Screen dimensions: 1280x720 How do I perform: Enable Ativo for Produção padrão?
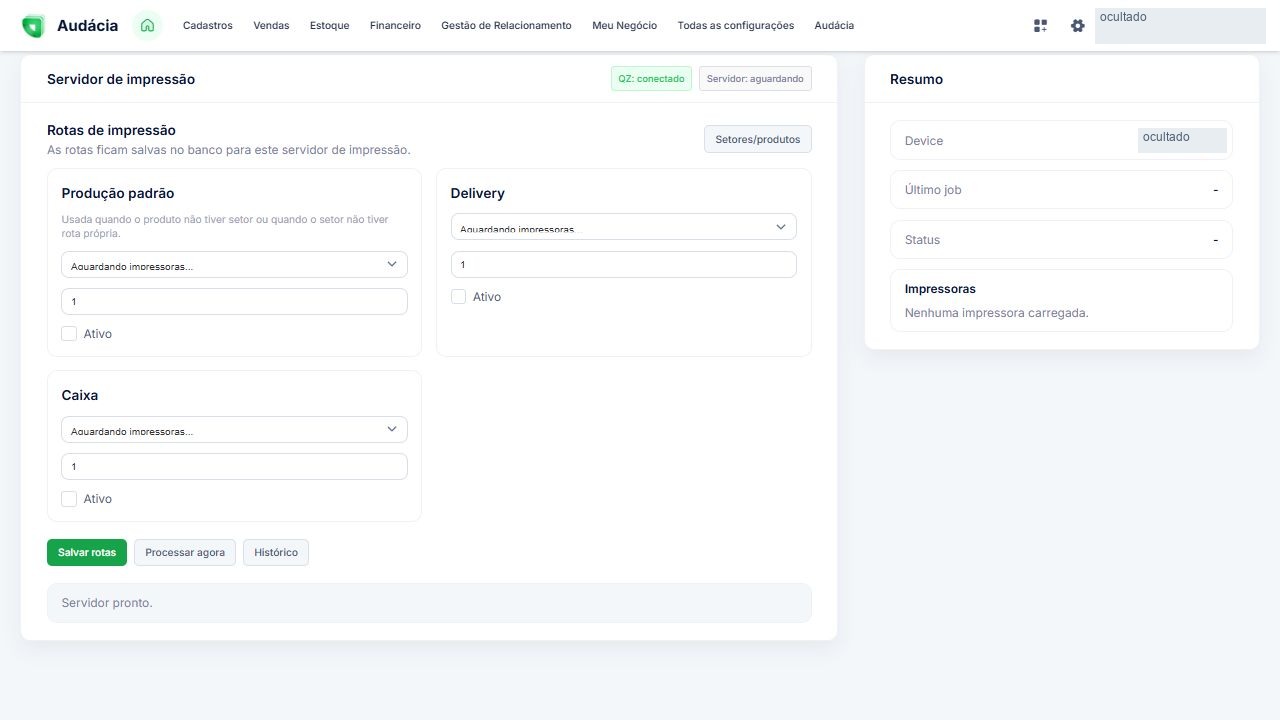[69, 334]
